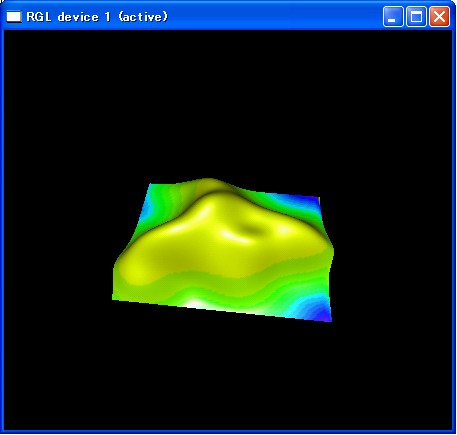Click the purple-blue bottom right corner of surface

coord(325,313)
